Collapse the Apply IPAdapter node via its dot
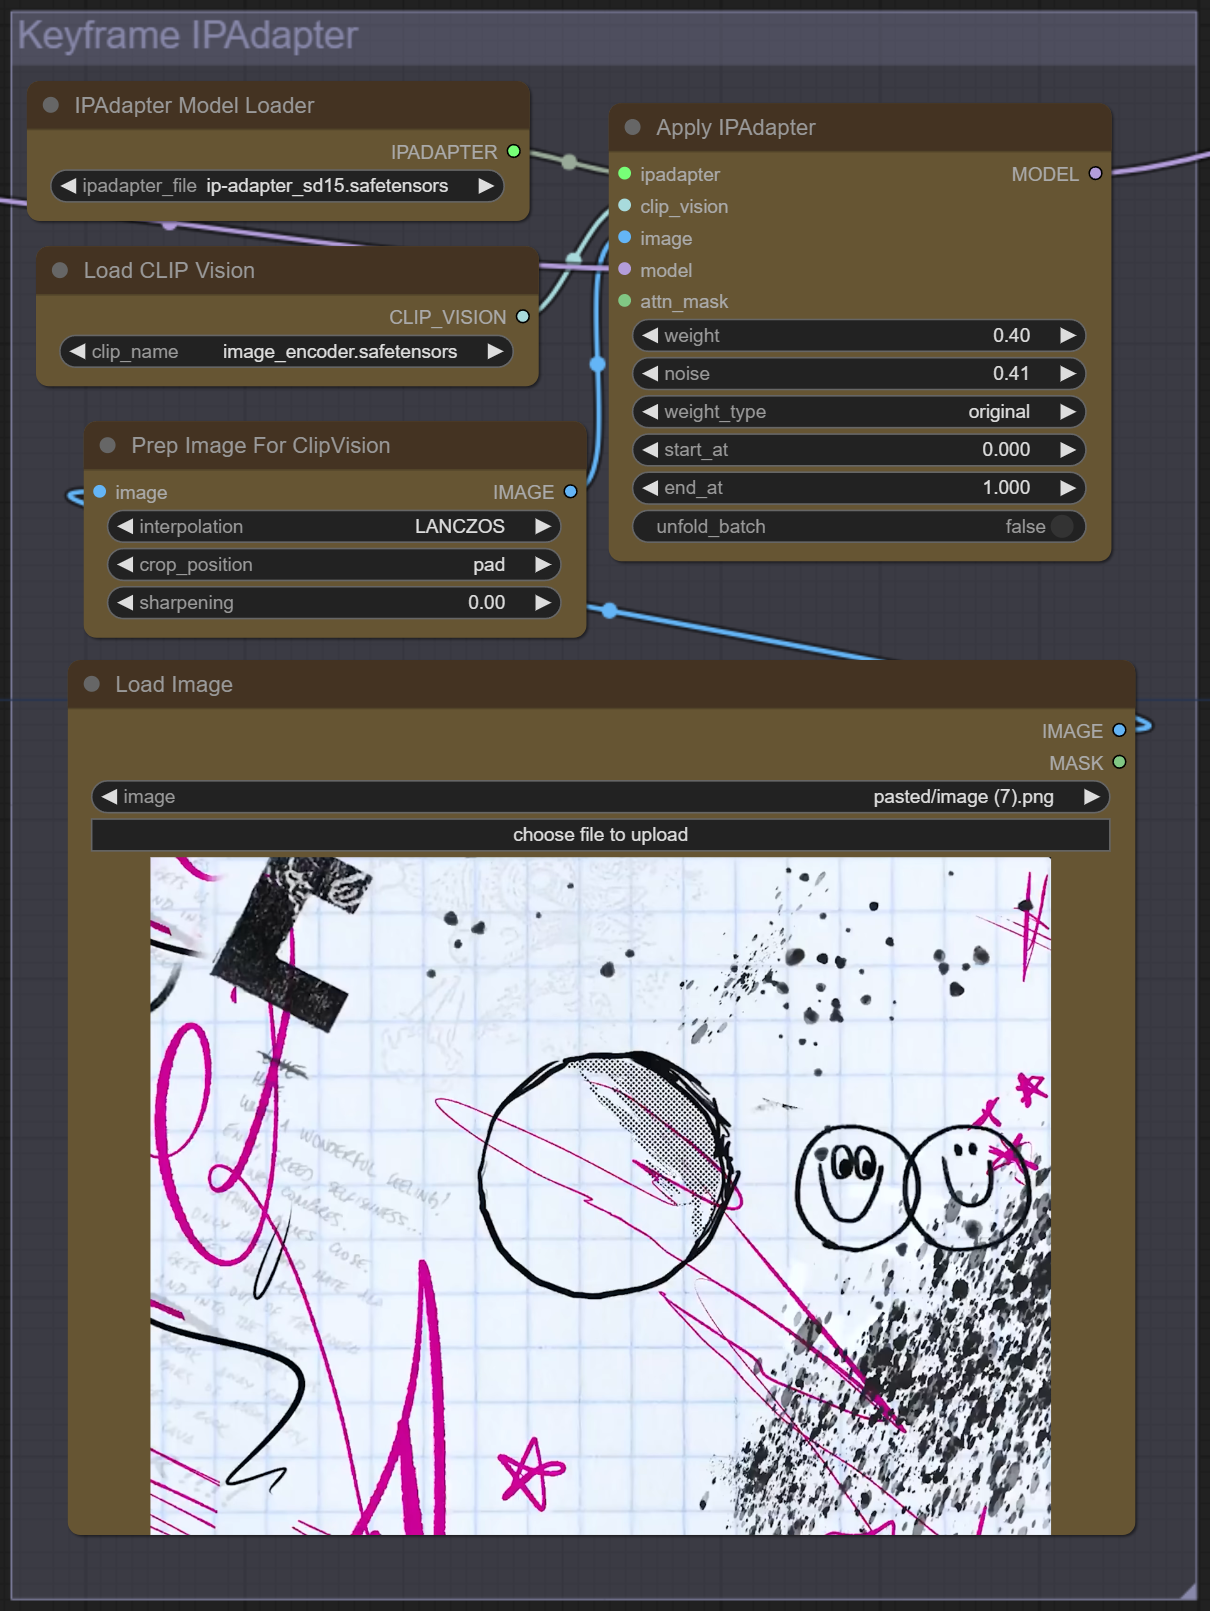 (x=633, y=128)
